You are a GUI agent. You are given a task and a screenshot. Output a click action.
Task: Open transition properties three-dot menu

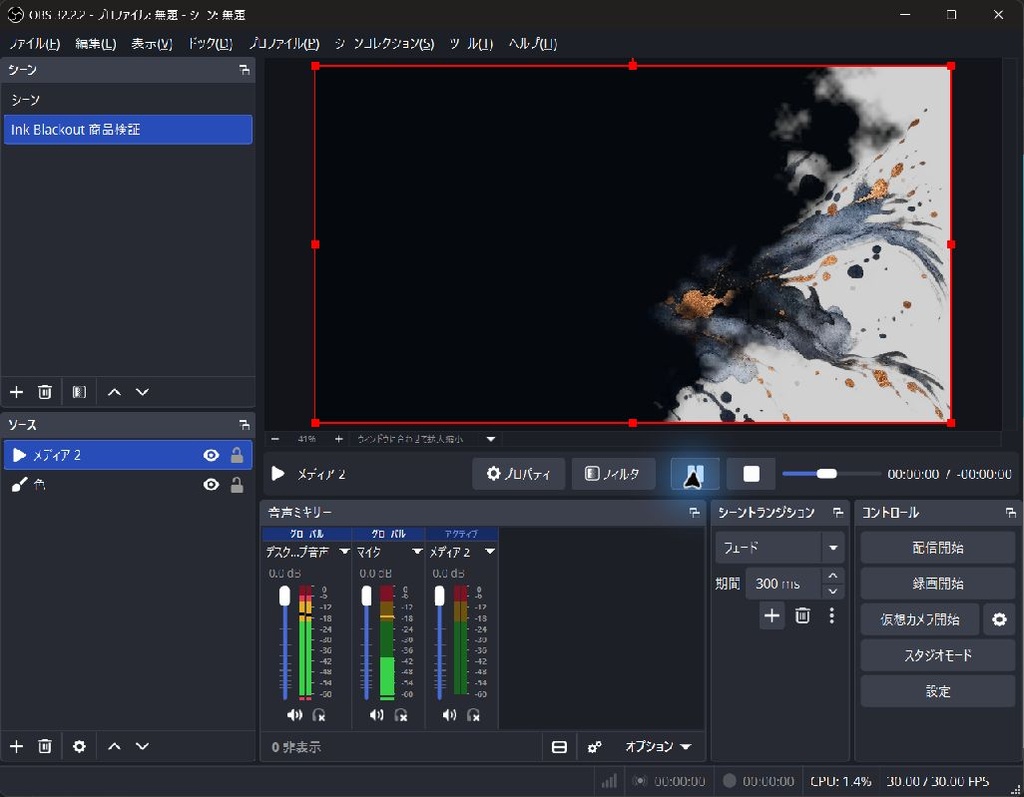831,615
